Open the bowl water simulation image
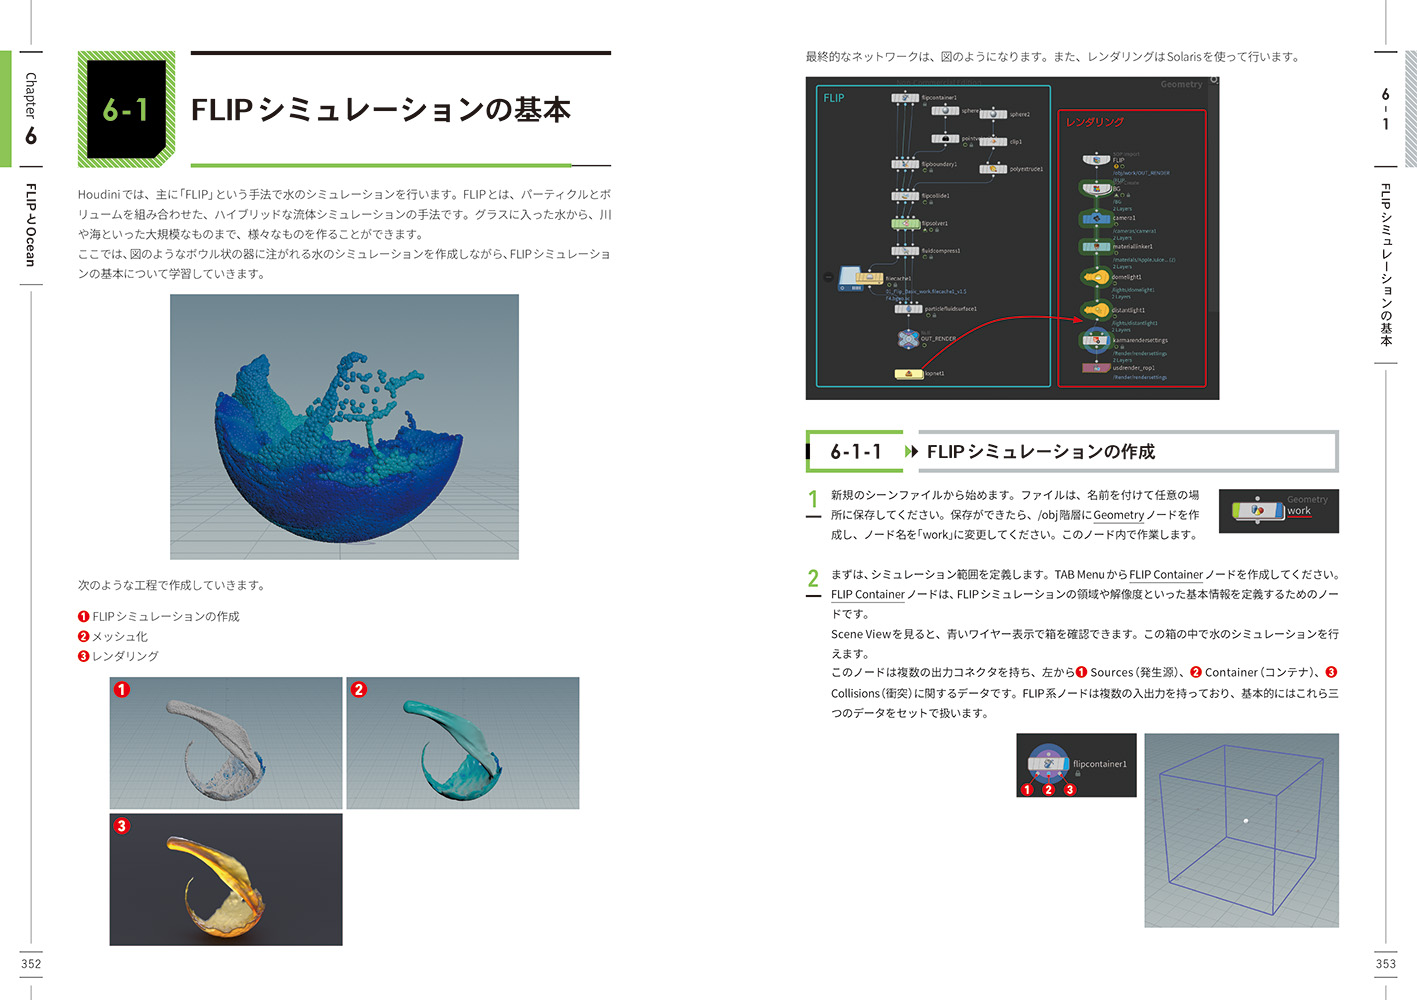 tap(344, 426)
